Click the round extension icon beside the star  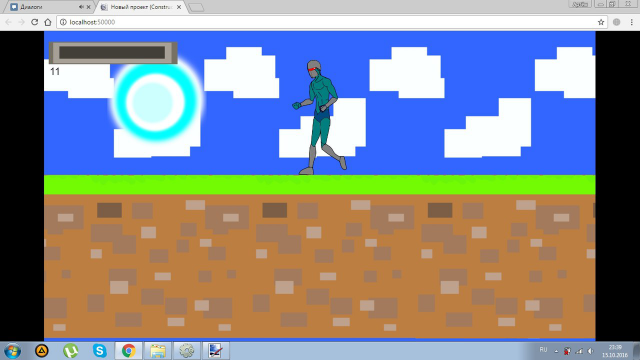point(616,22)
